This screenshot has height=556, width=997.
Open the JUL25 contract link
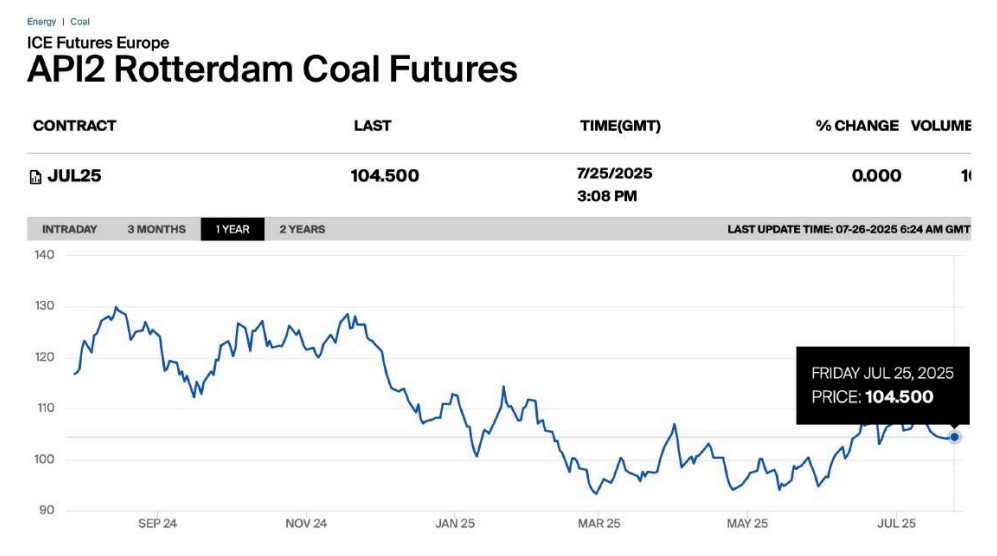pyautogui.click(x=74, y=176)
